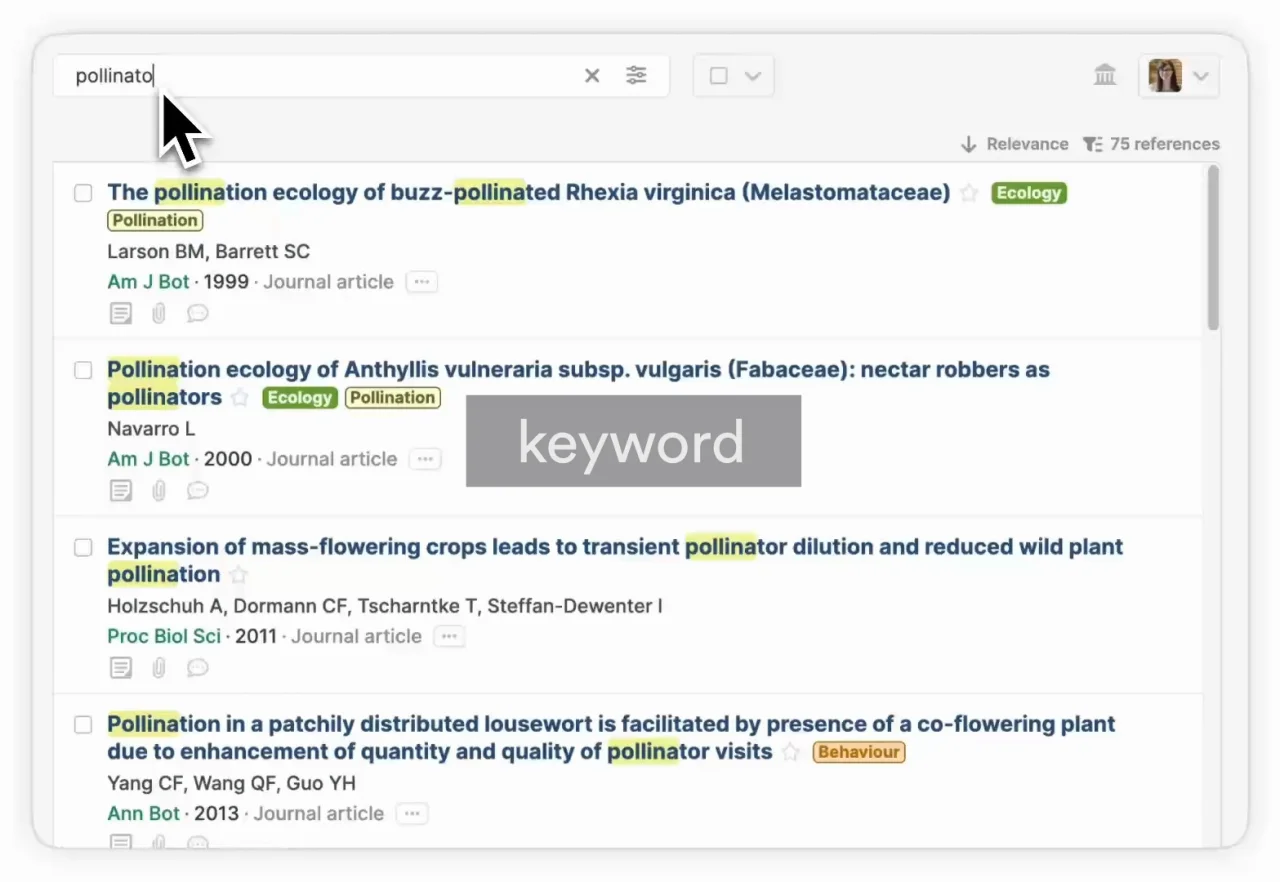Click attachment paperclip icon for Navarro article
This screenshot has height=882, width=1280.
159,491
